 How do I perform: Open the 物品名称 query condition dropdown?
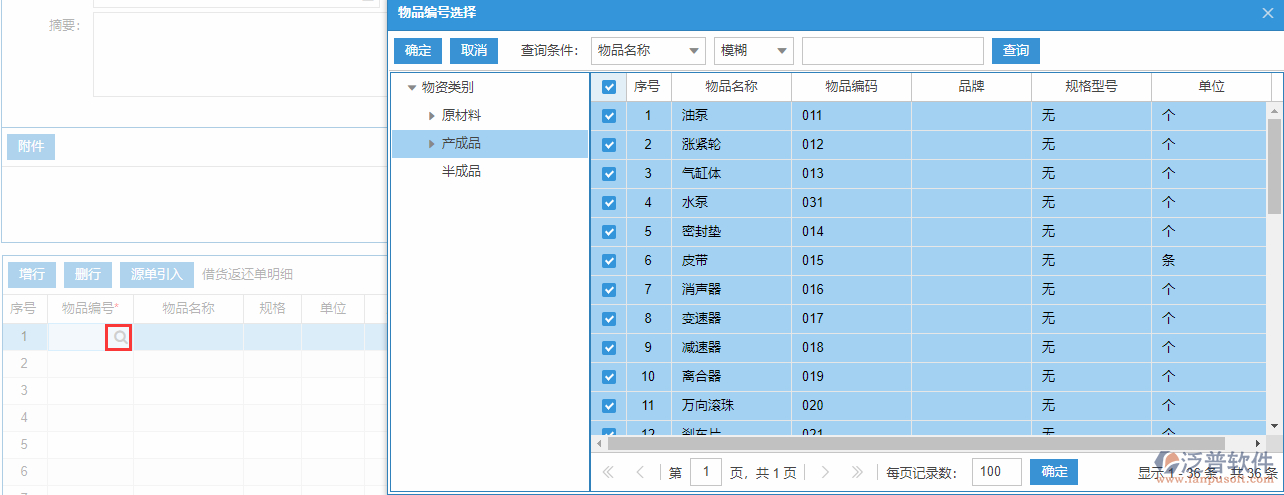tap(648, 51)
